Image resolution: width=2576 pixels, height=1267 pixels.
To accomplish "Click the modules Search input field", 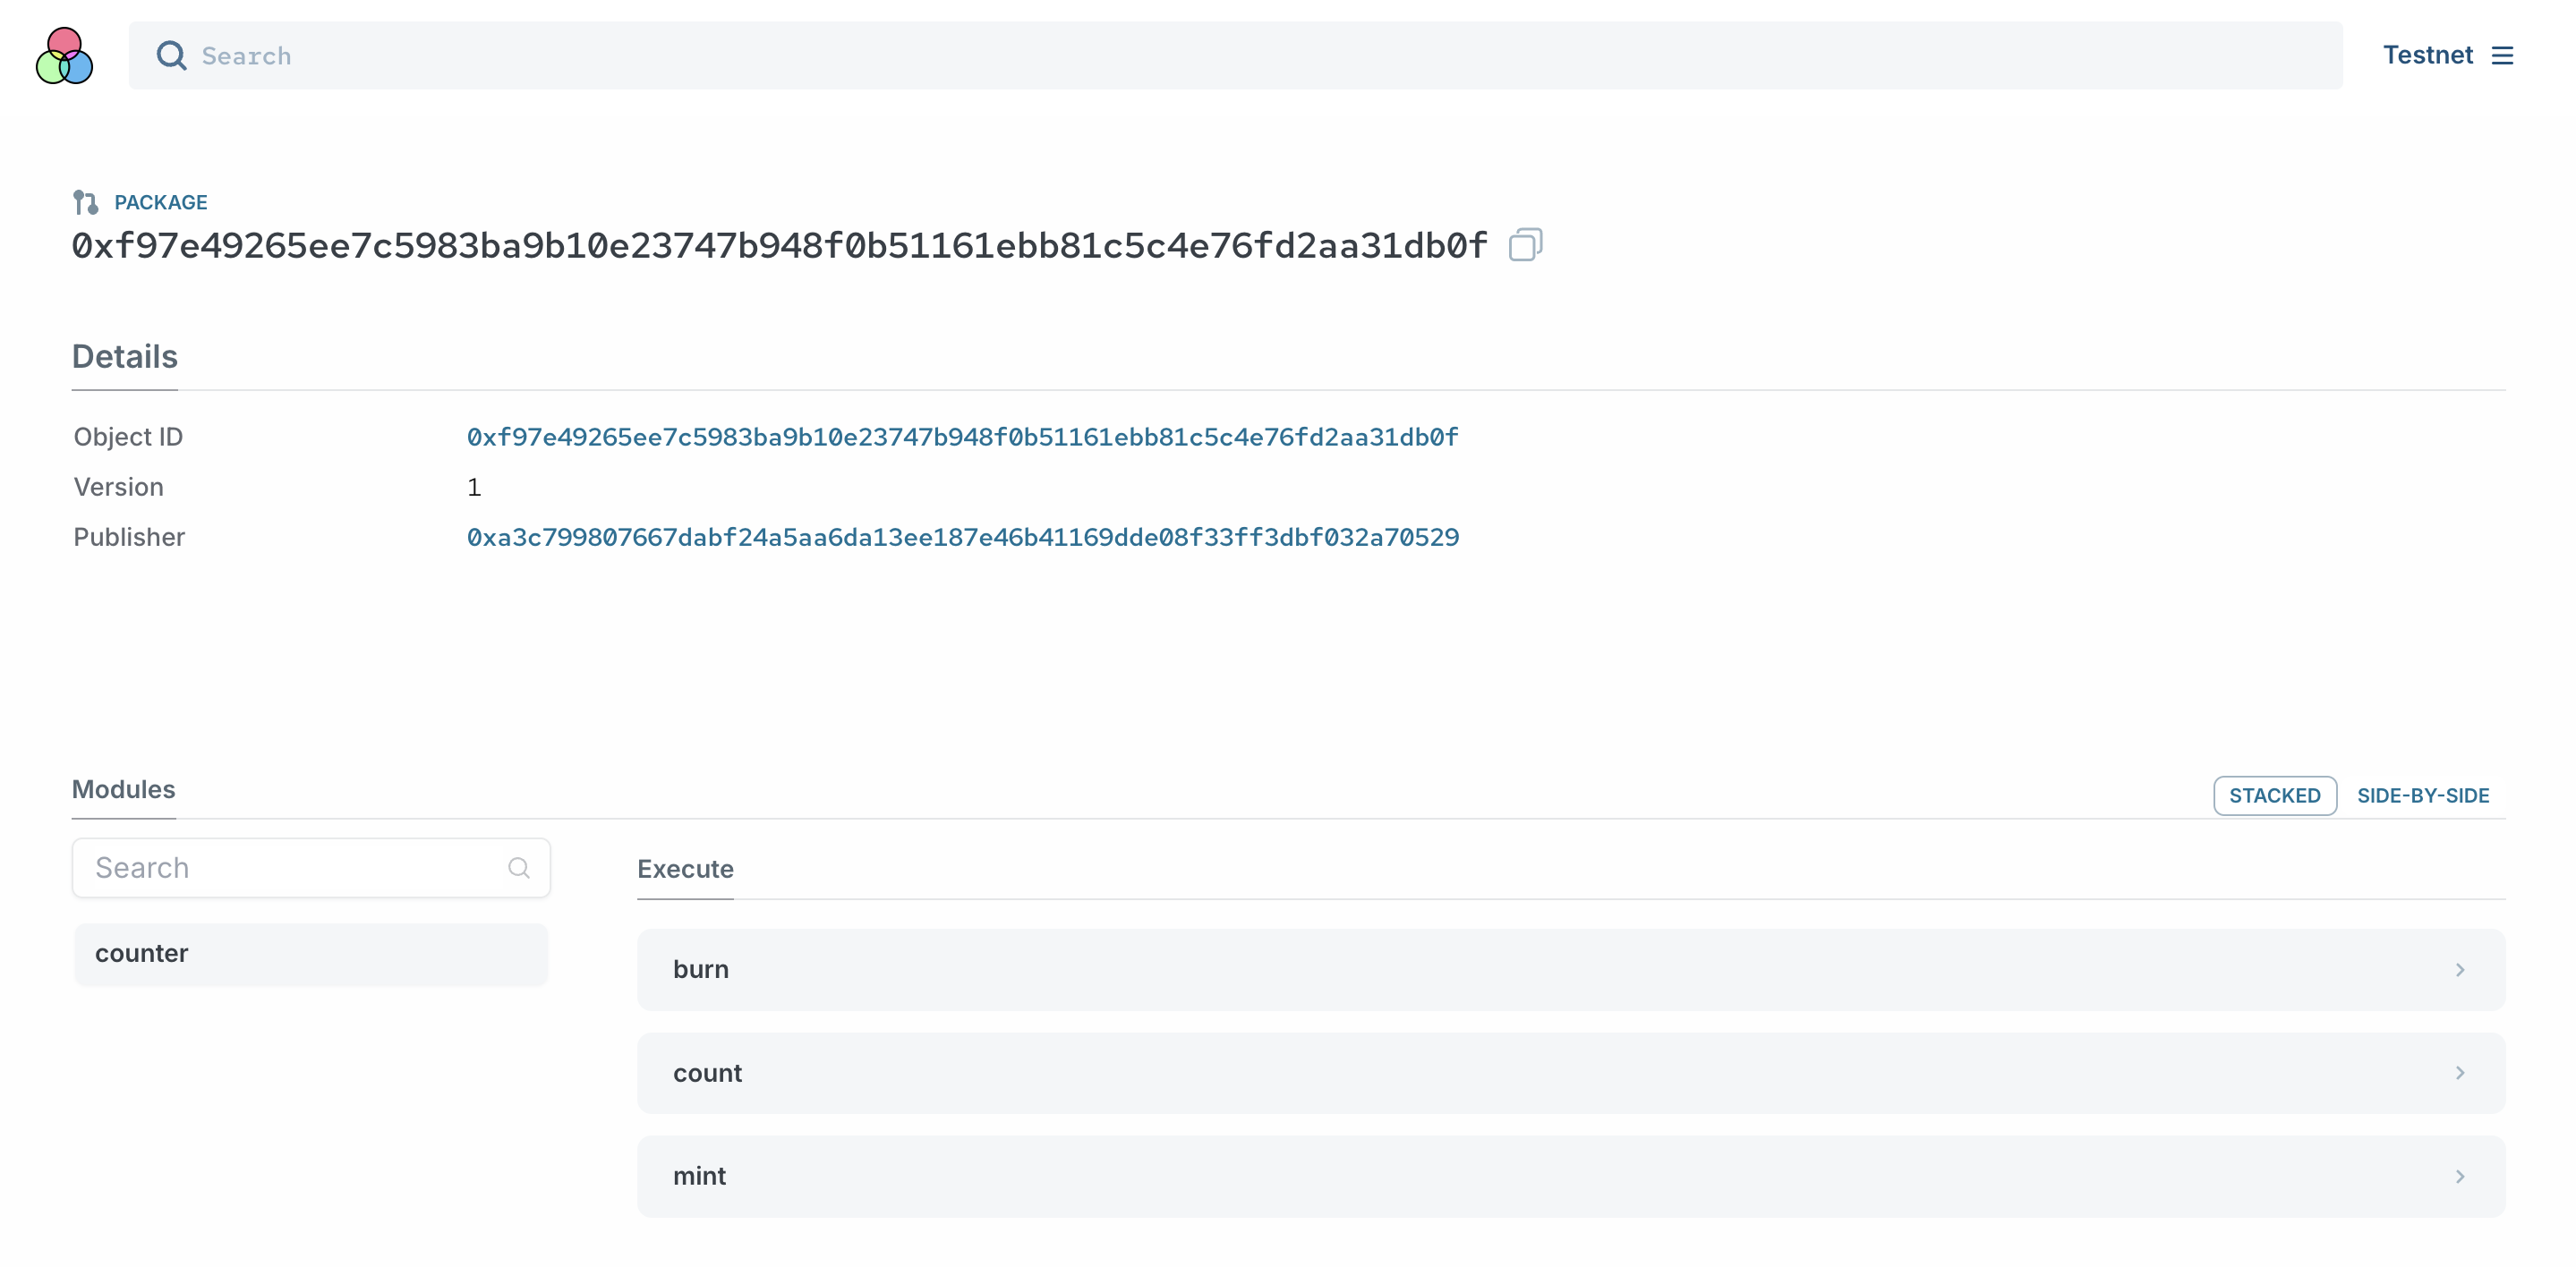I will pos(311,868).
